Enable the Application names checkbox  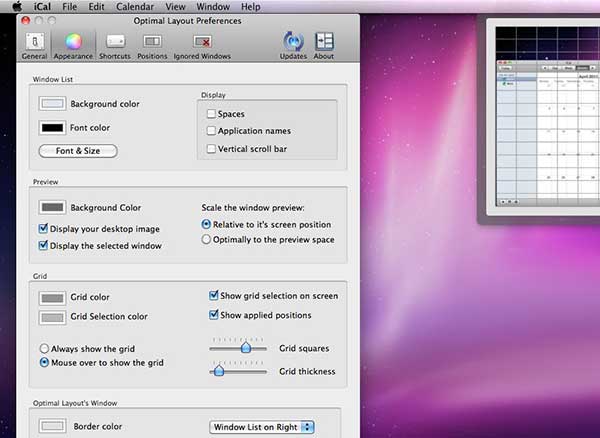211,131
